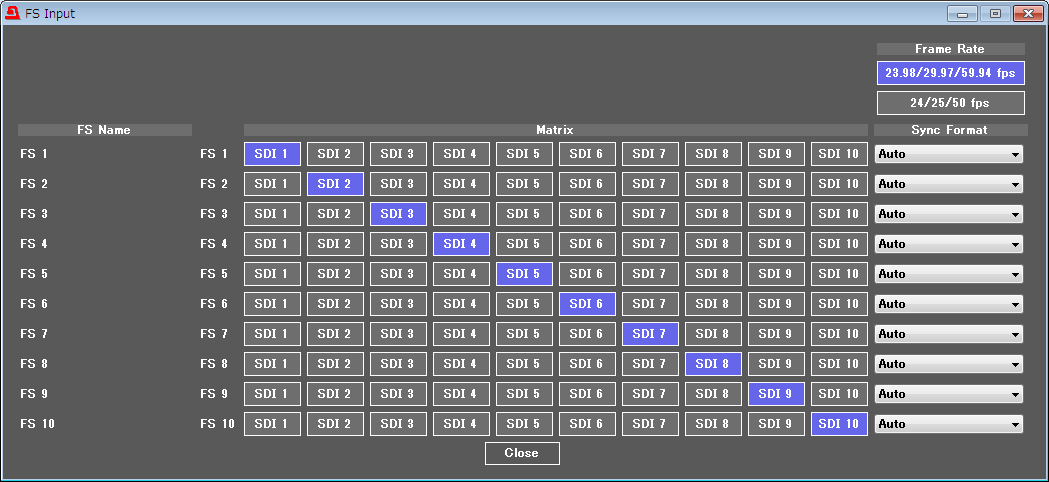
Task: Select SDI 2 for FS 5
Action: (x=335, y=274)
